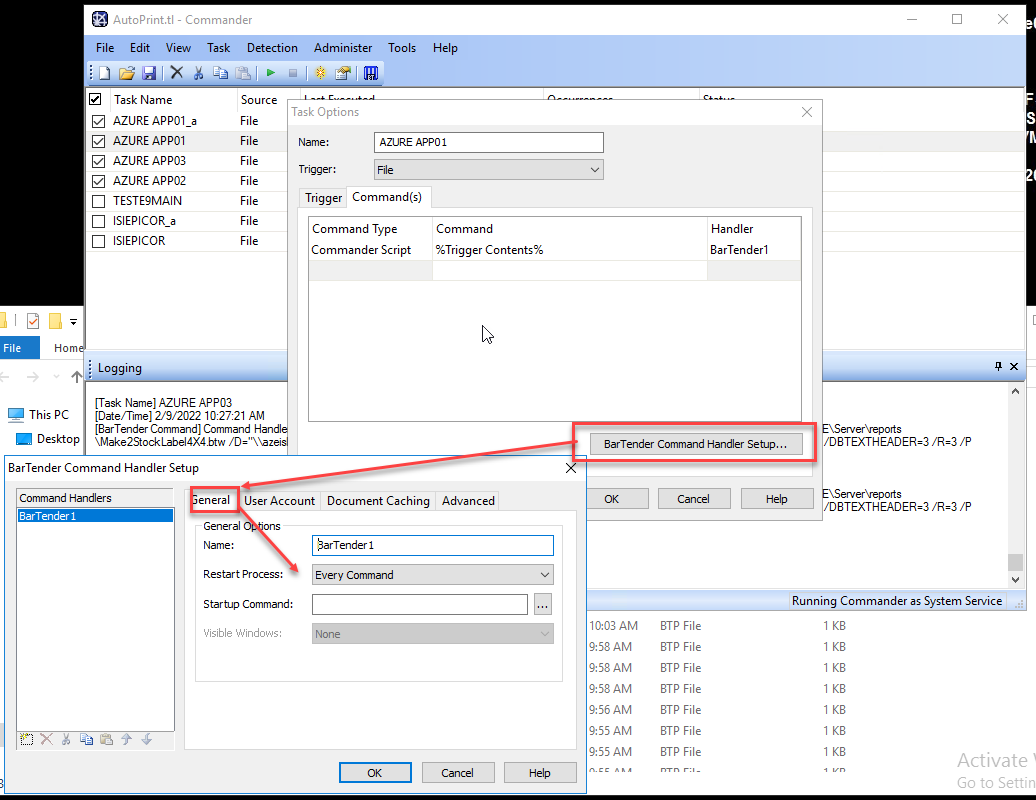Screen dimensions: 1036x800
Task: Uncheck the AZURE APP02 task checkbox
Action: (98, 181)
